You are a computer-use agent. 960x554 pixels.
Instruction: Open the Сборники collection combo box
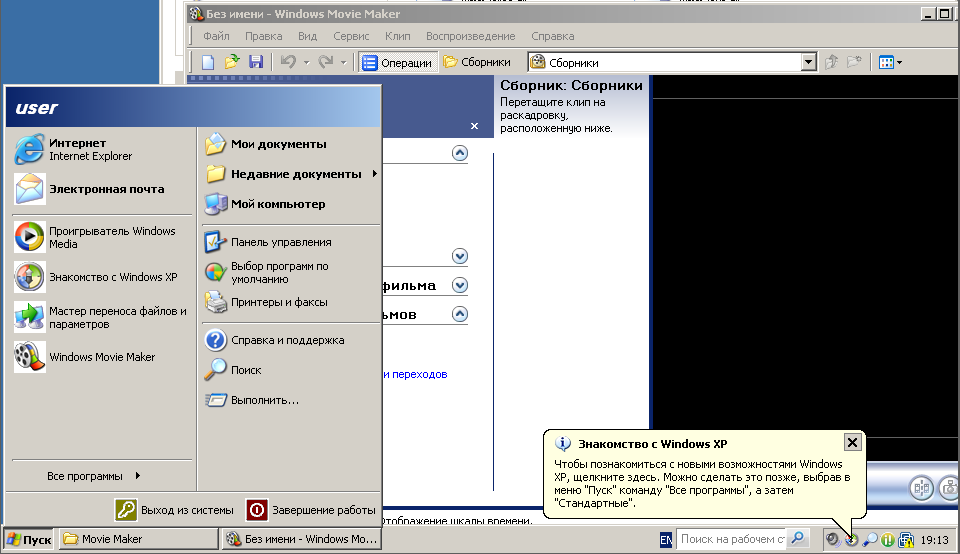pos(672,62)
